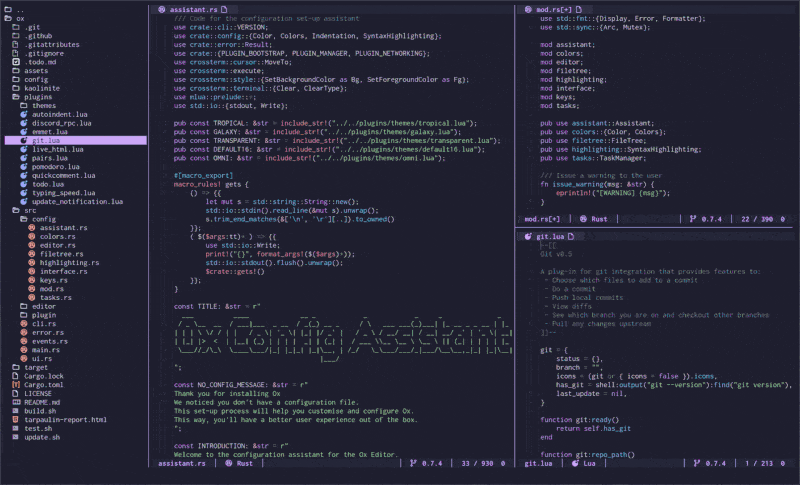Switch to the mod.rs[+] editor tab
This screenshot has height=485, width=800.
click(553, 9)
